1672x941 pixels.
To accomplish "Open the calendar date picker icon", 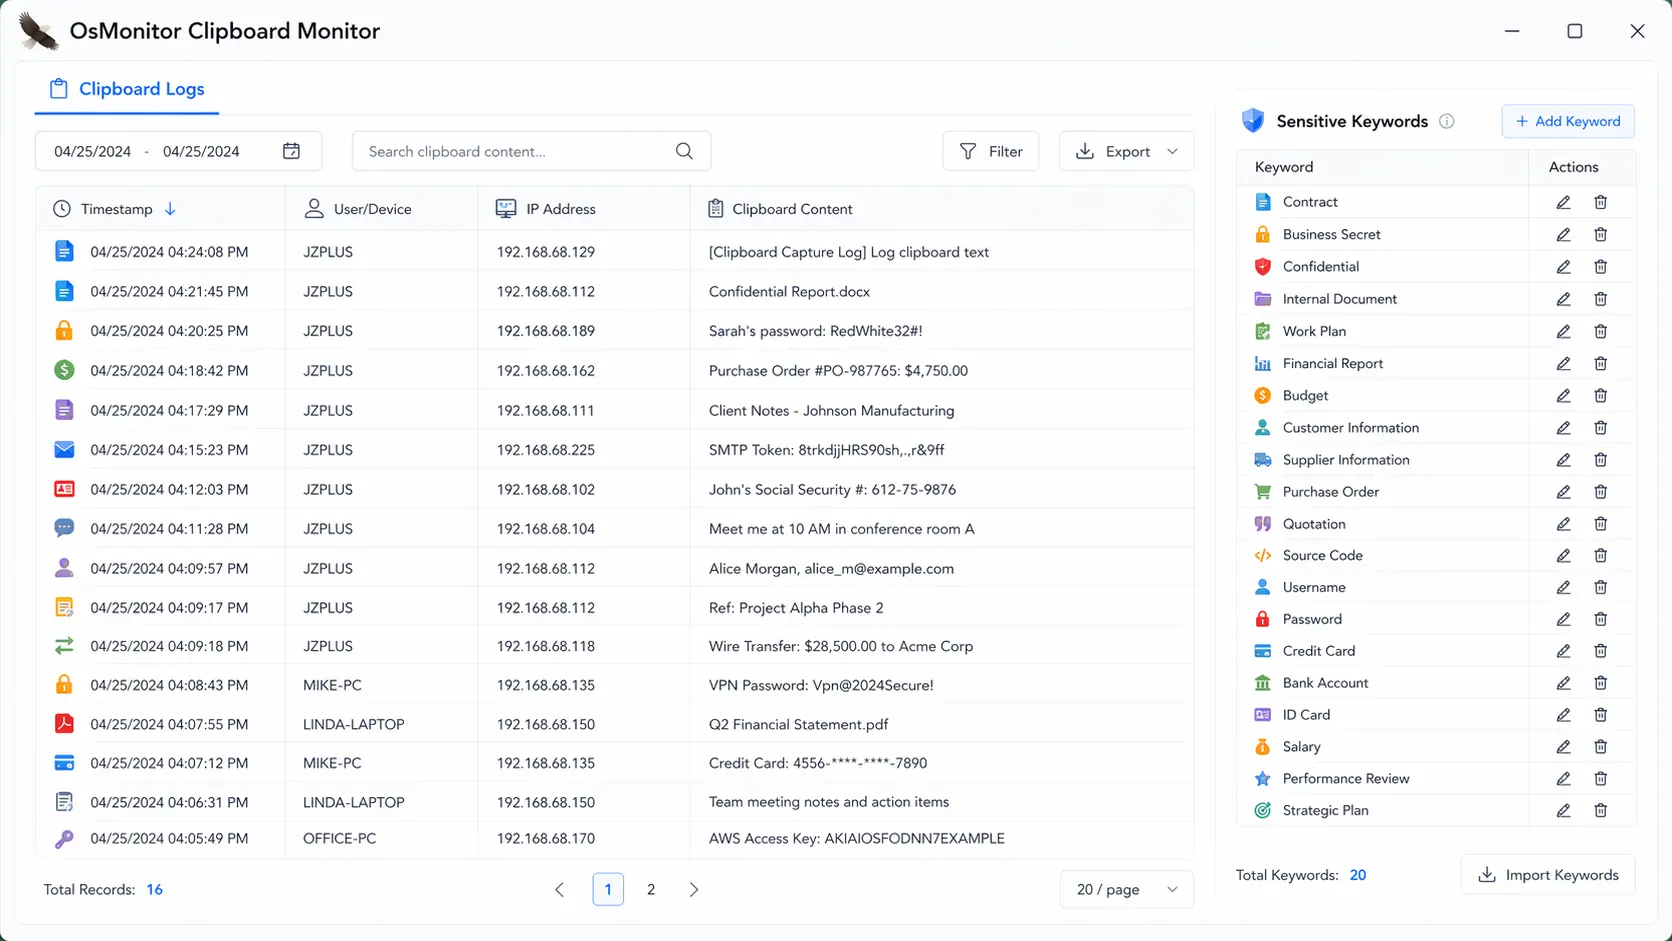I will [x=291, y=151].
